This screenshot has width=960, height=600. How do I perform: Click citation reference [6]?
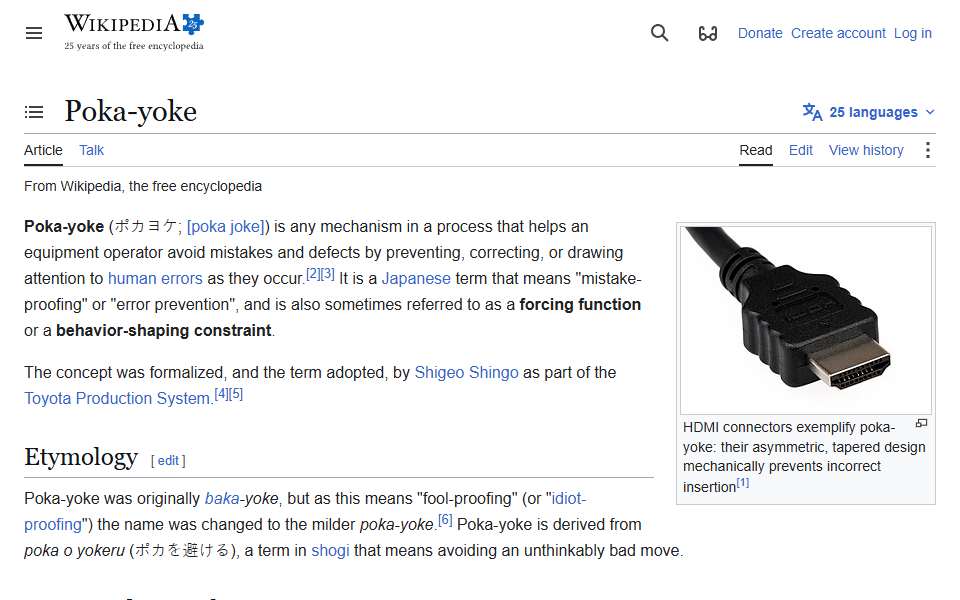point(445,520)
